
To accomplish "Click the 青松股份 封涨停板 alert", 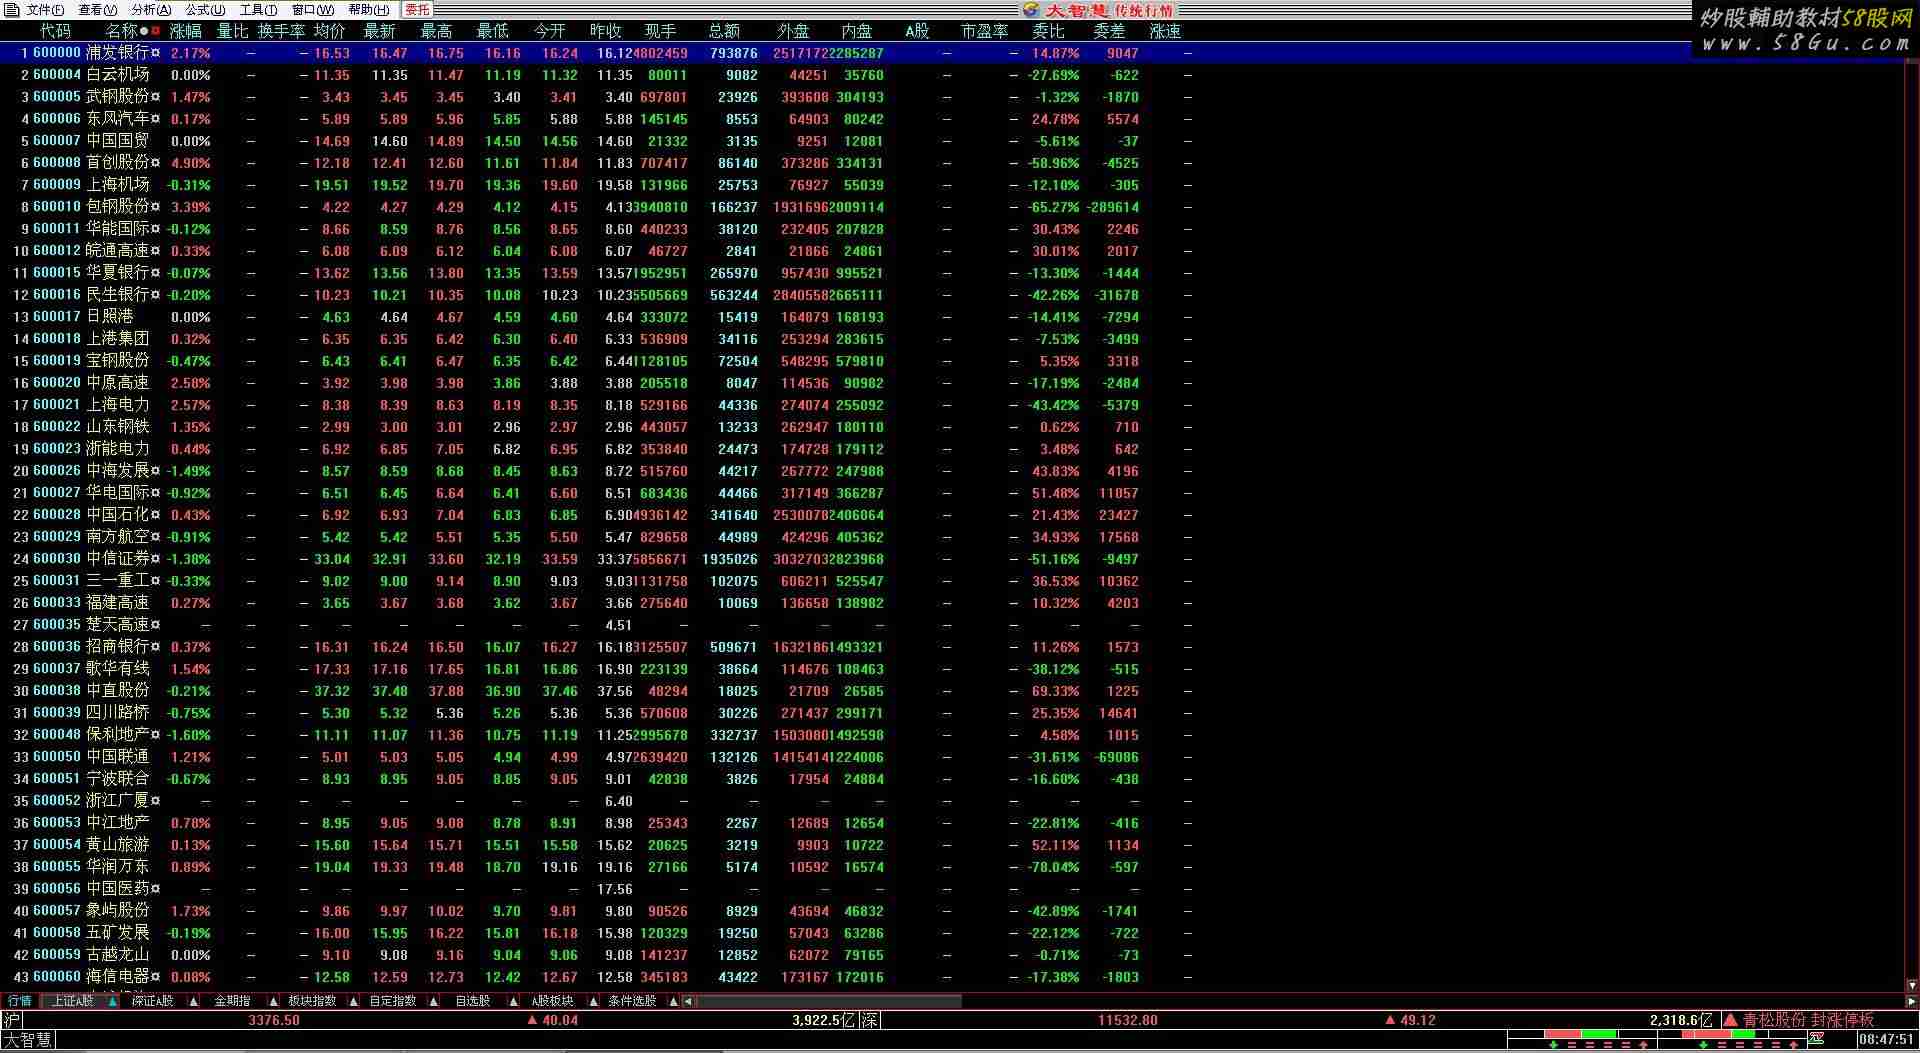I will point(1808,1020).
